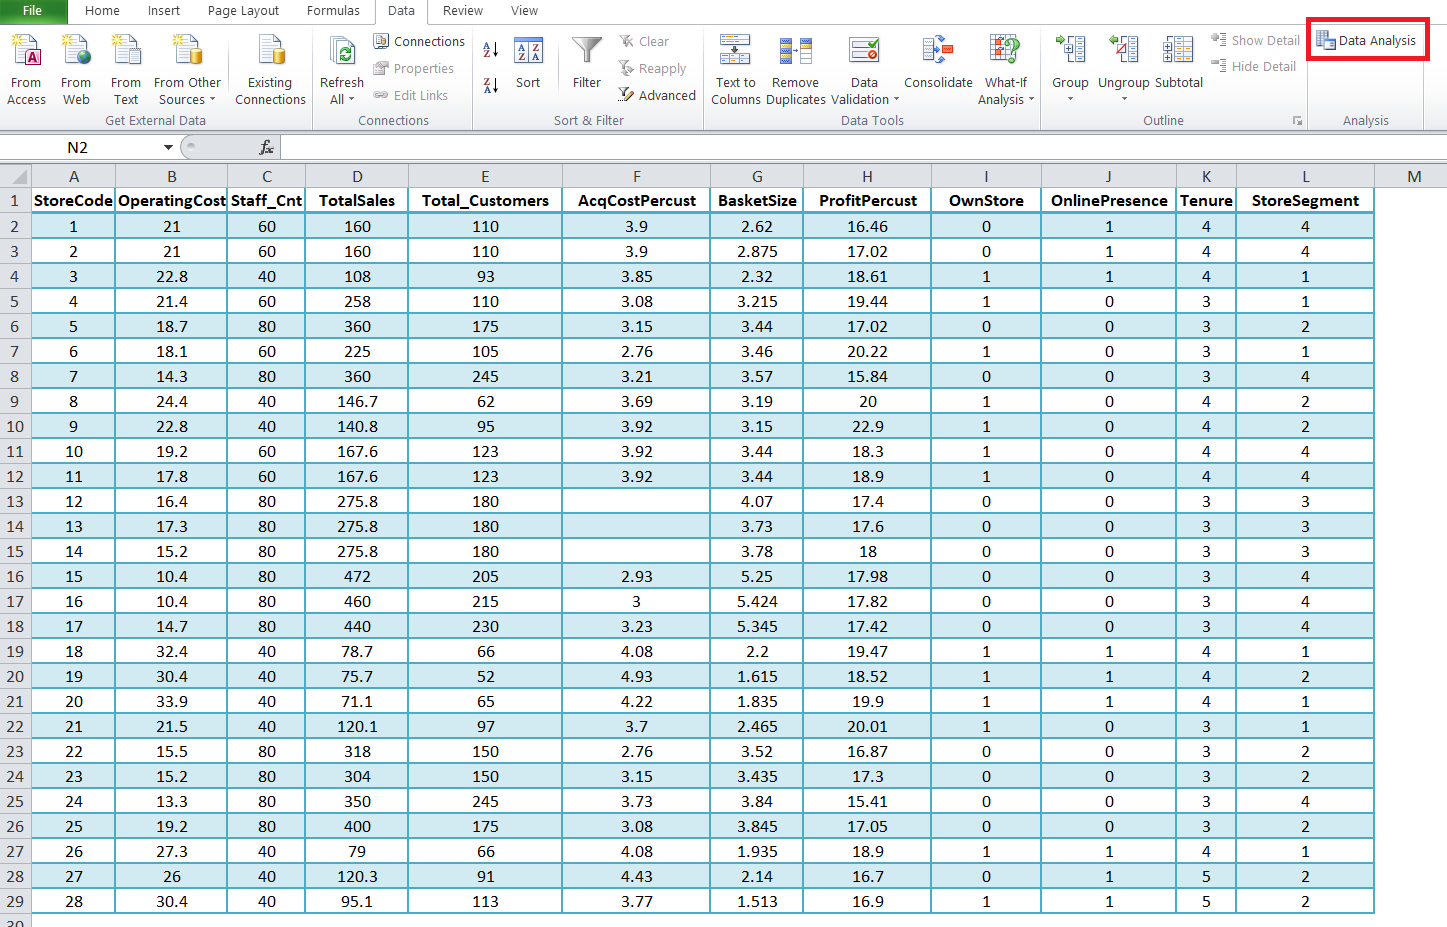Open the Name Box dropdown
Screen dimensions: 1447x927
pos(168,147)
